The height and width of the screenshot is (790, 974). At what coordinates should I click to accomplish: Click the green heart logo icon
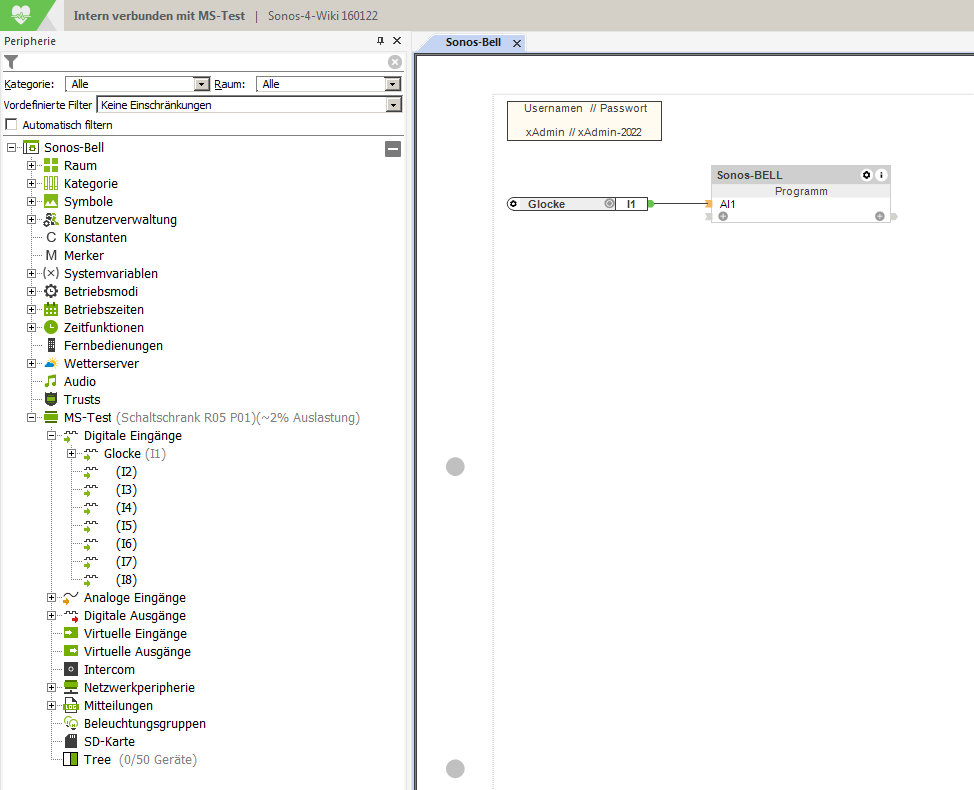[x=22, y=15]
